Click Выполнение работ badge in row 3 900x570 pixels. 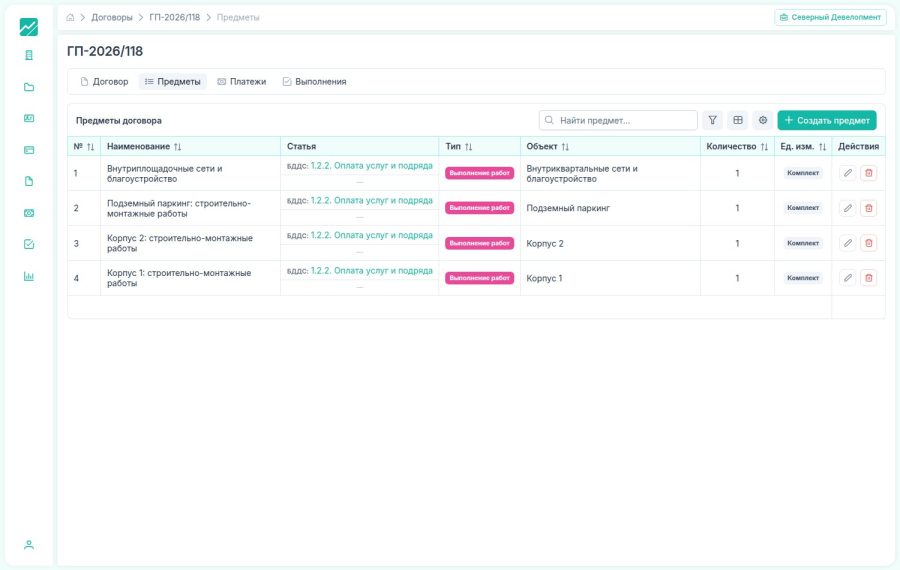(x=479, y=243)
